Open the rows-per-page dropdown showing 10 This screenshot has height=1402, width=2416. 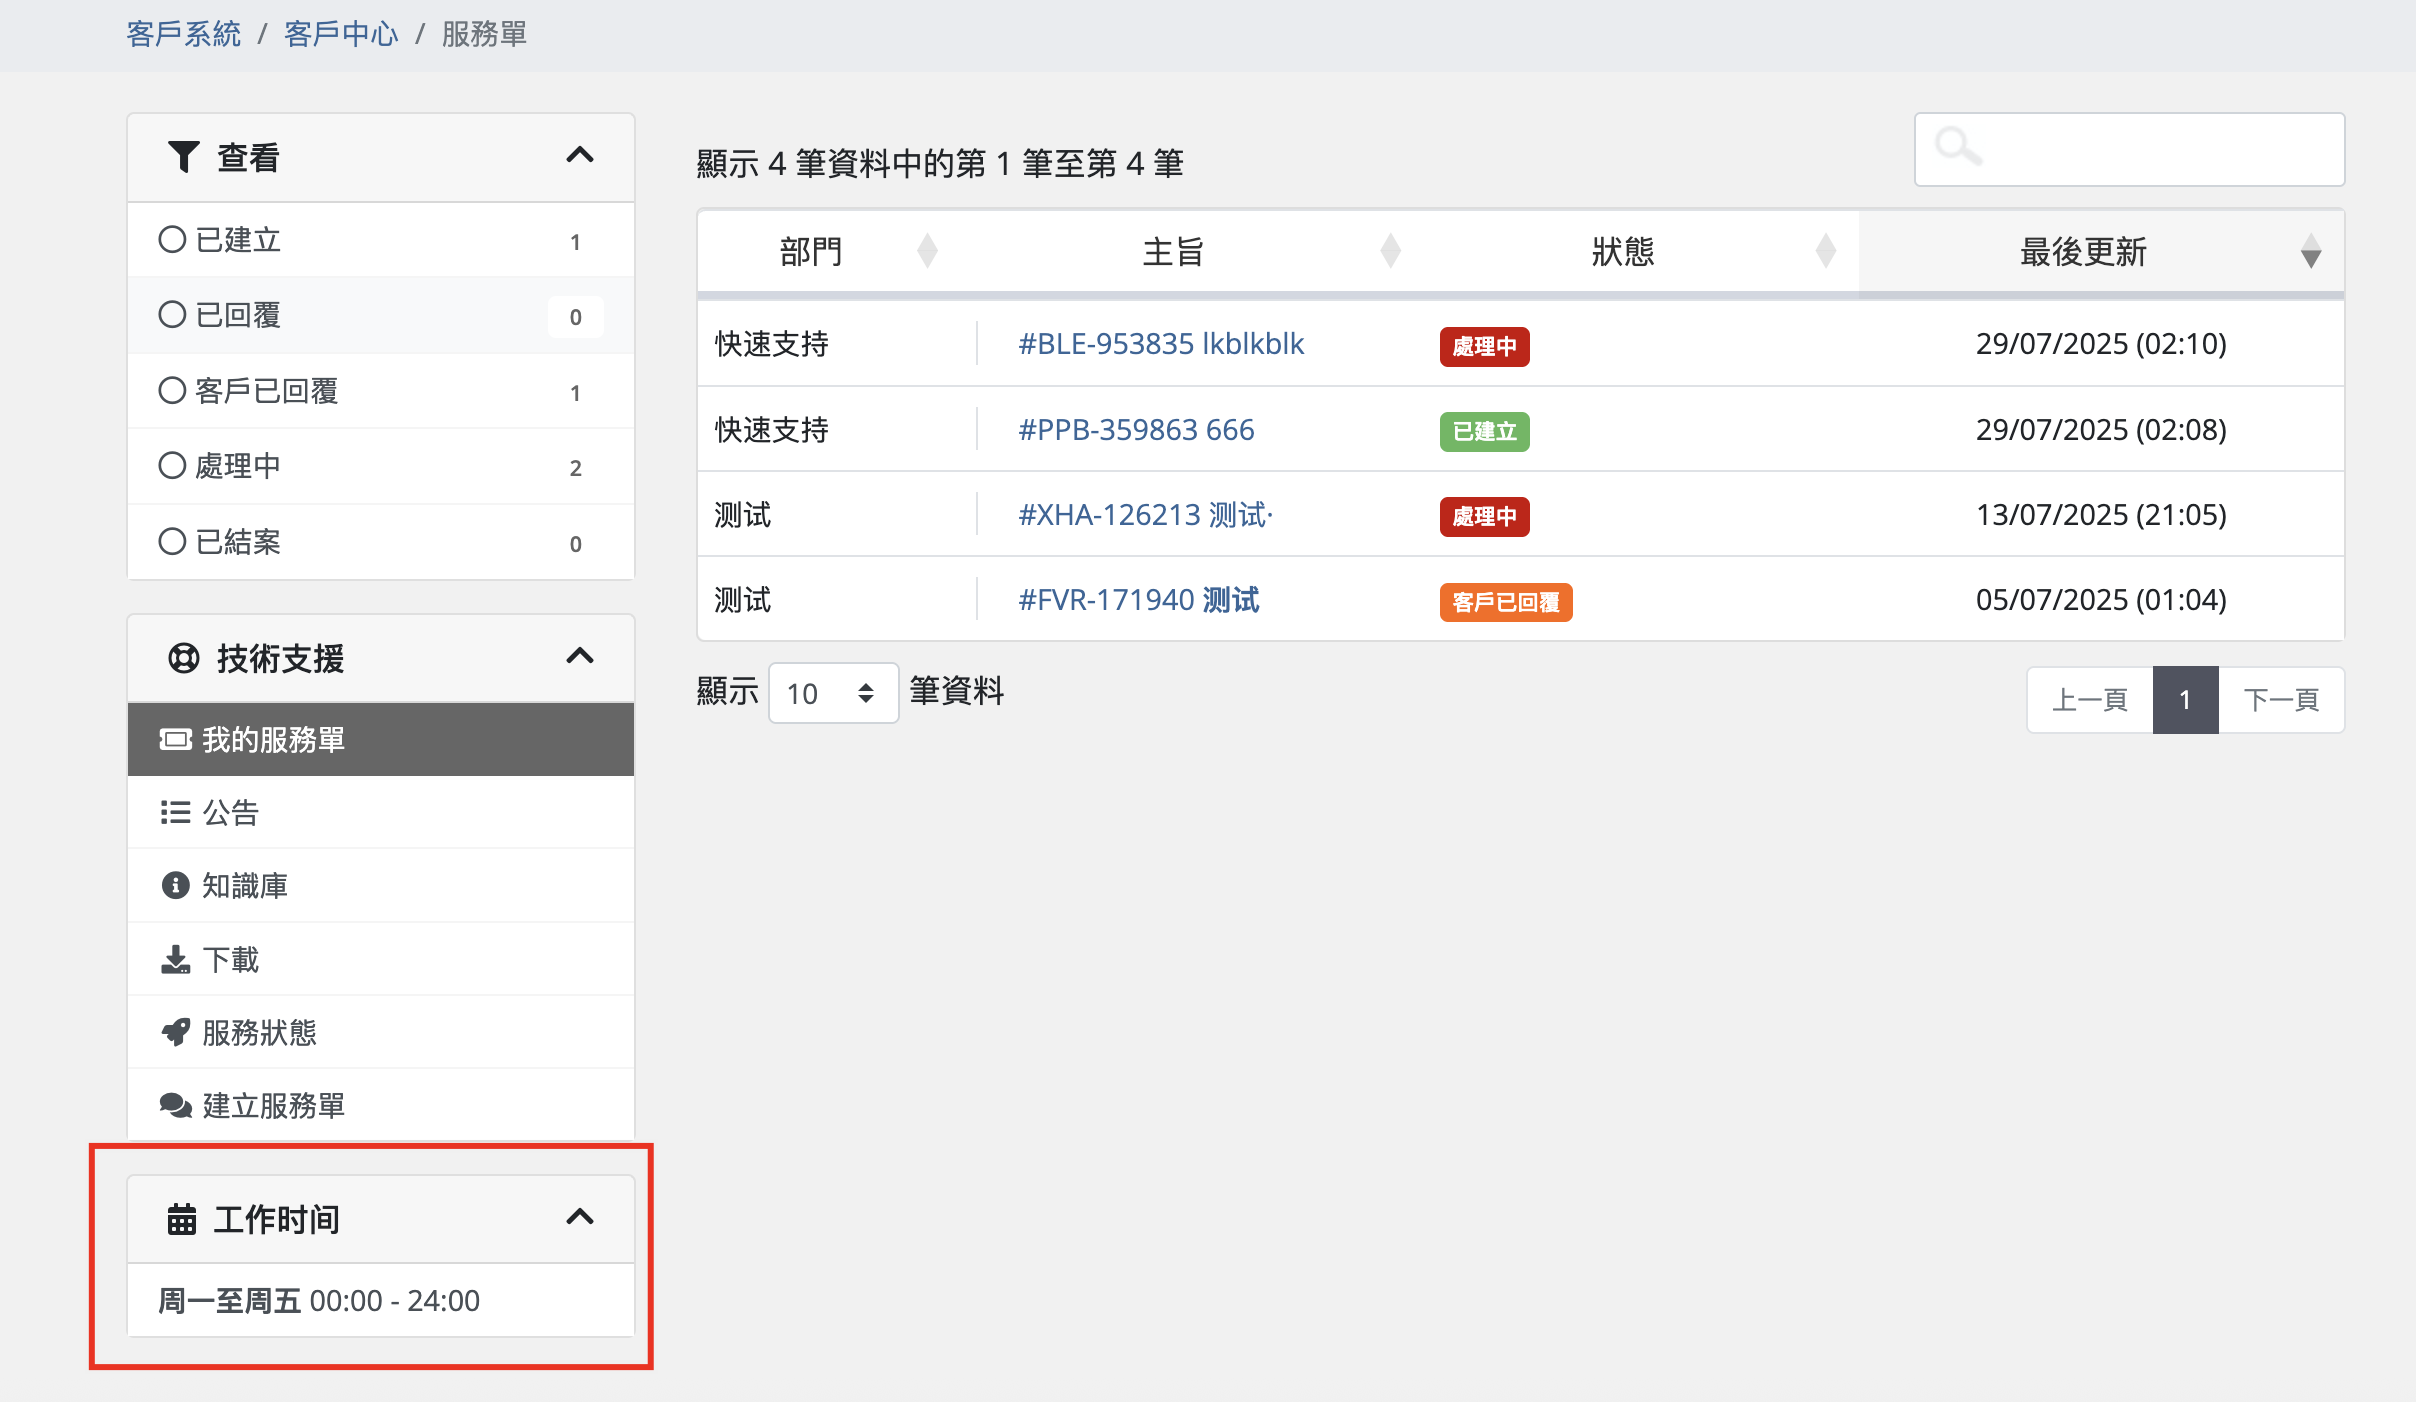[x=832, y=693]
